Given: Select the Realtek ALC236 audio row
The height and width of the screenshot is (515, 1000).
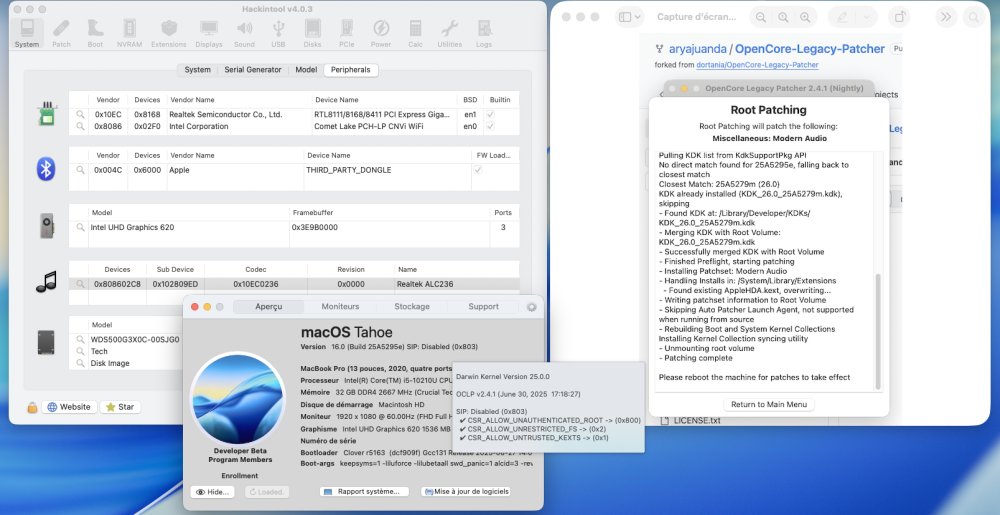Looking at the screenshot, I should click(294, 284).
